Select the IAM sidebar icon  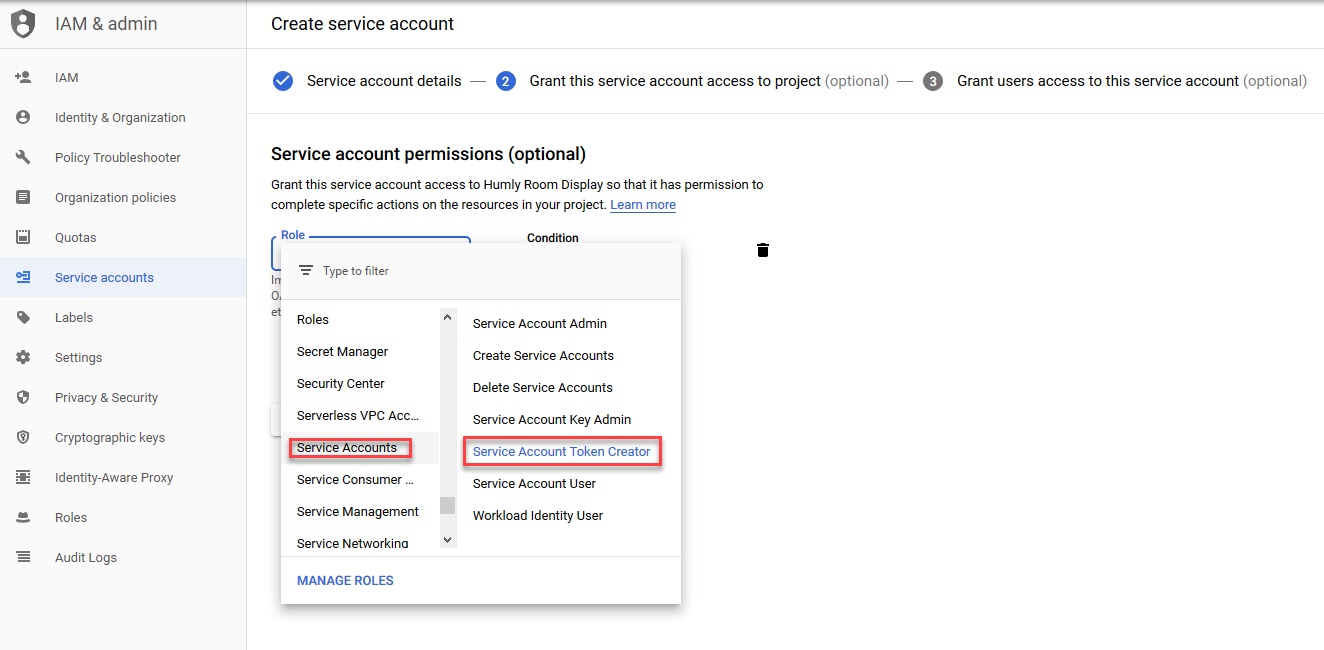(26, 77)
